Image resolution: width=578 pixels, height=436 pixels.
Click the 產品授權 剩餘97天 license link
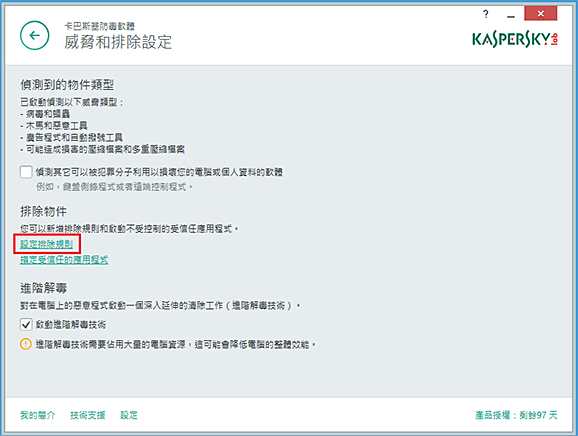[x=516, y=415]
